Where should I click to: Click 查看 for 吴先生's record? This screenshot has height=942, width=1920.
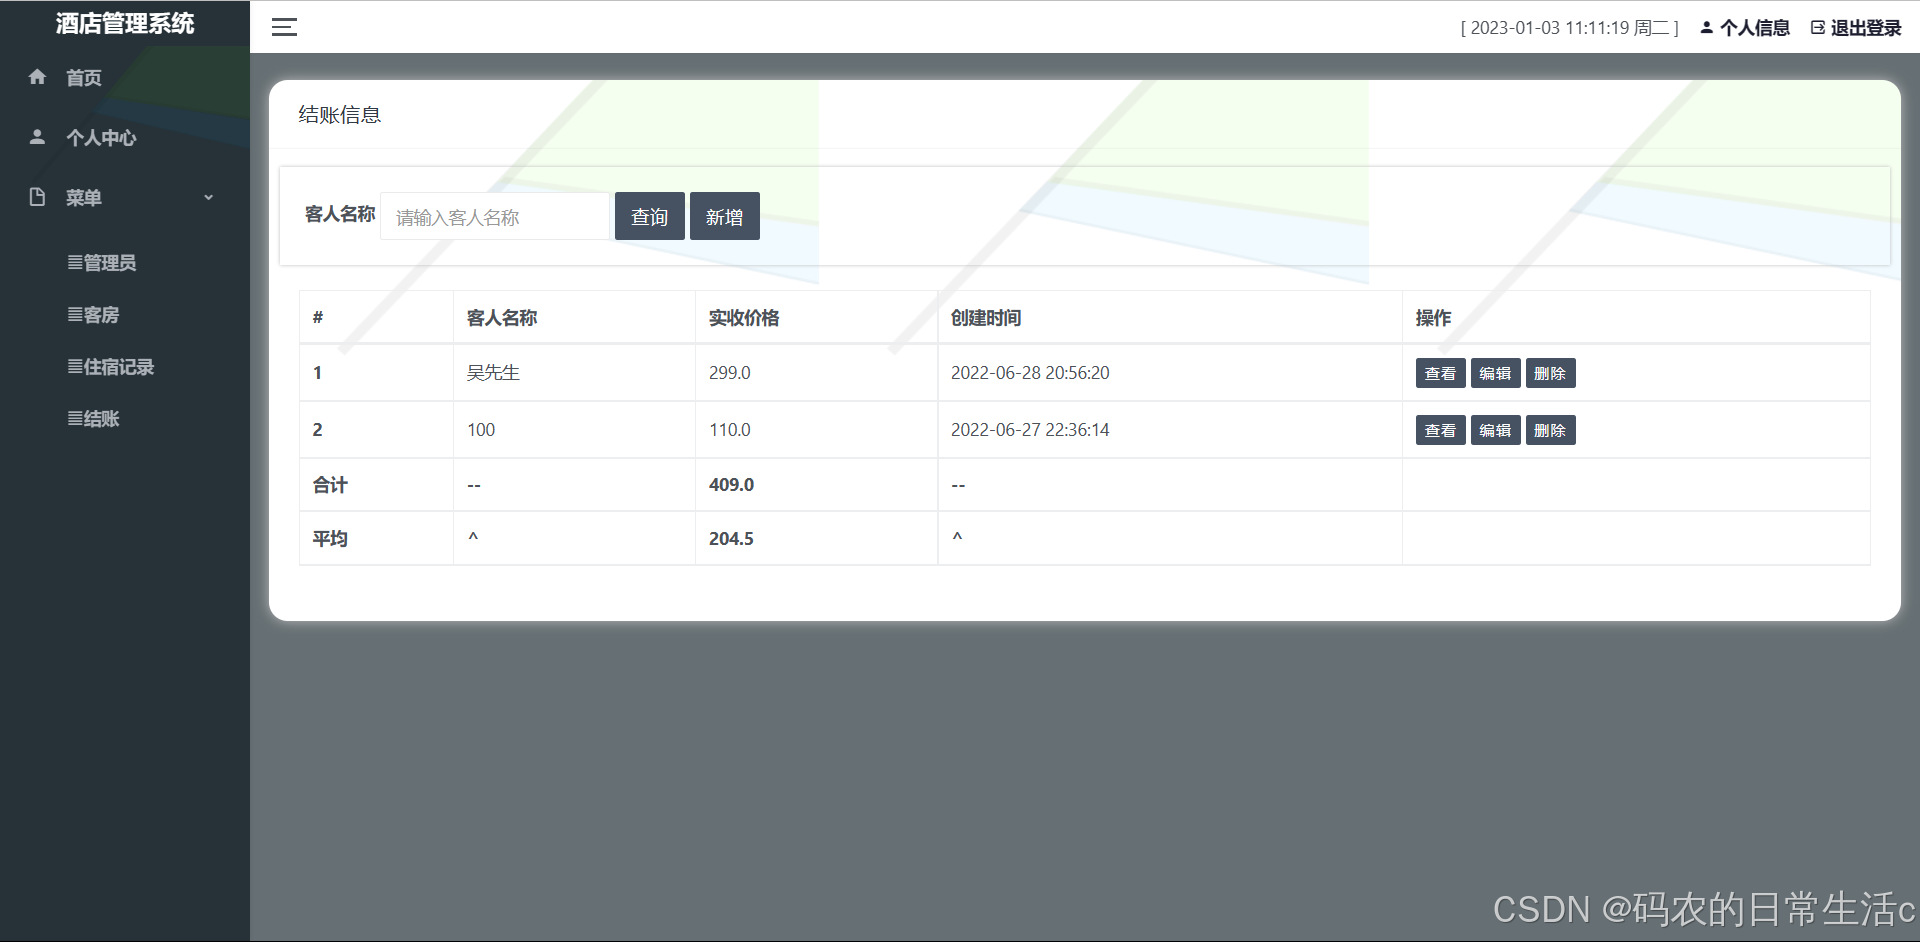coord(1440,373)
